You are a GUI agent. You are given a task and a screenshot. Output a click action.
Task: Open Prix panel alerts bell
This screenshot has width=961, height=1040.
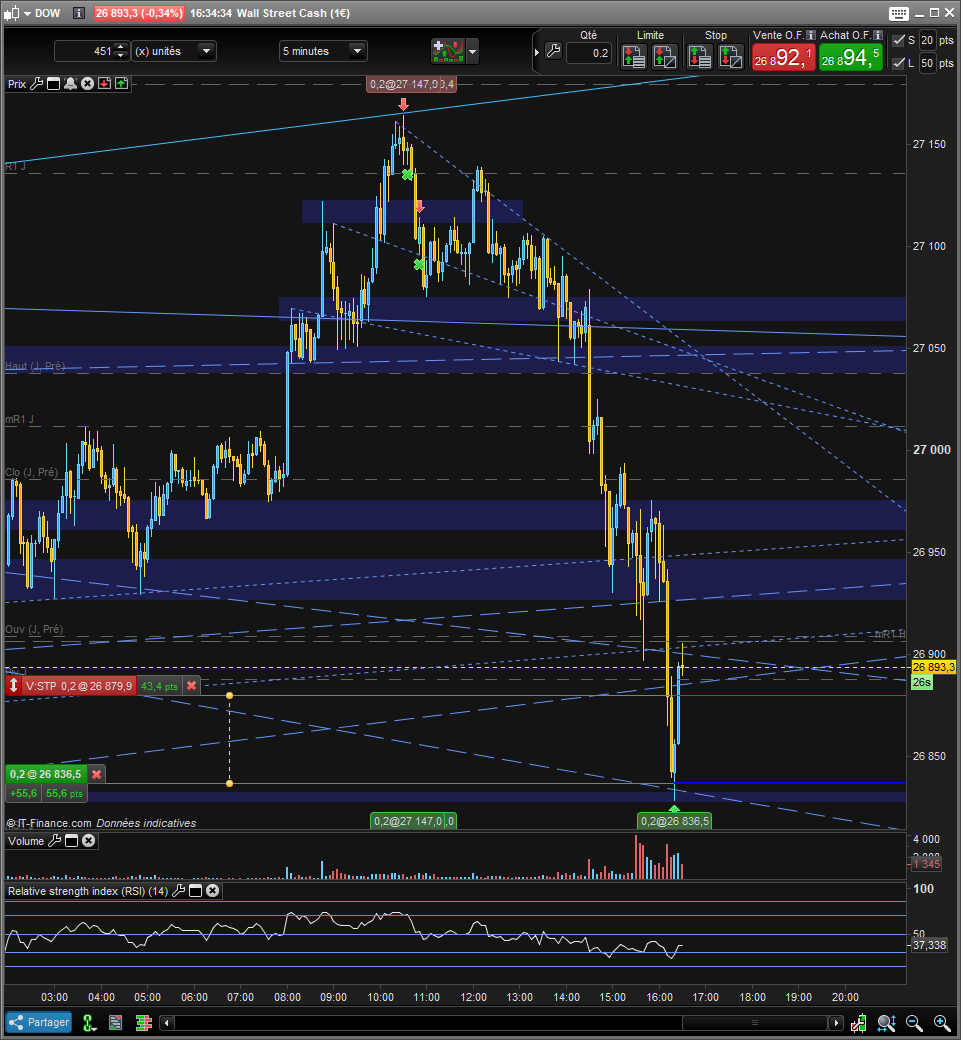(70, 84)
